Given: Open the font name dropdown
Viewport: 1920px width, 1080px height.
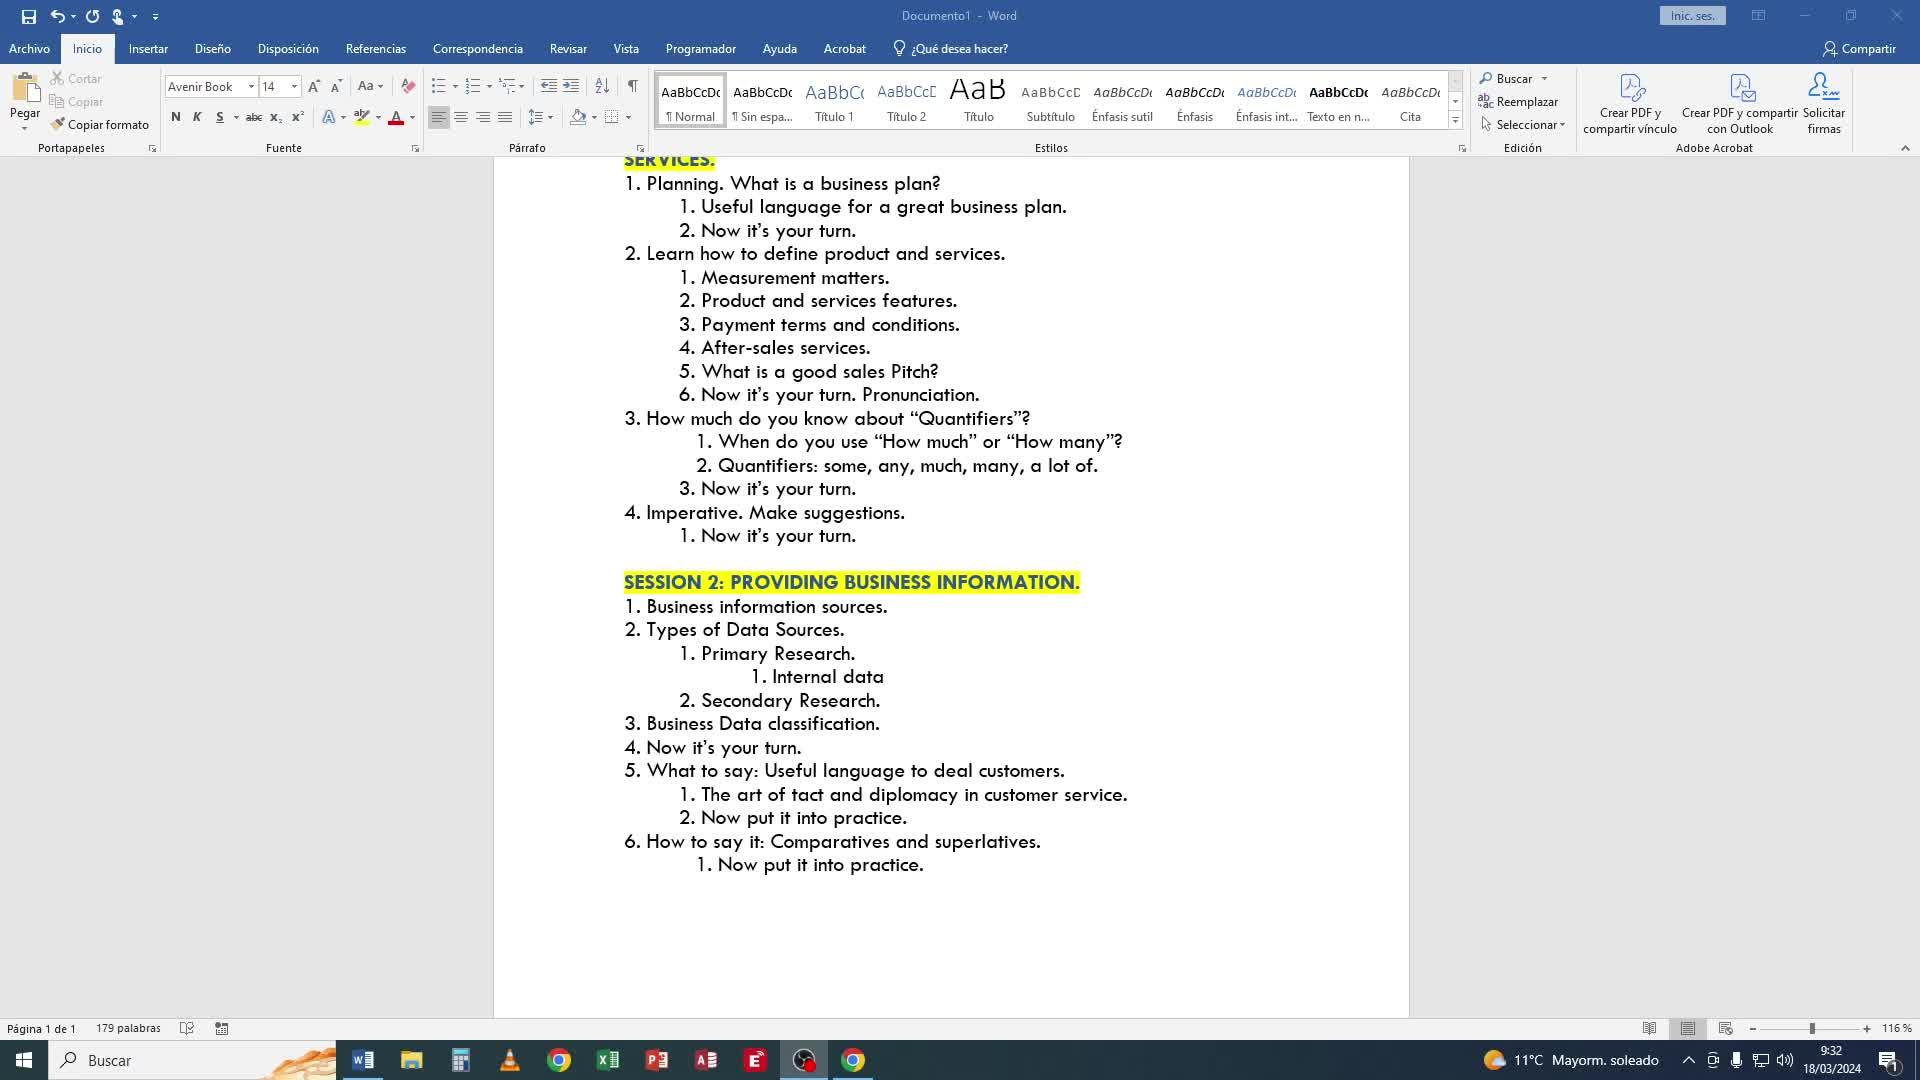Looking at the screenshot, I should tap(251, 87).
